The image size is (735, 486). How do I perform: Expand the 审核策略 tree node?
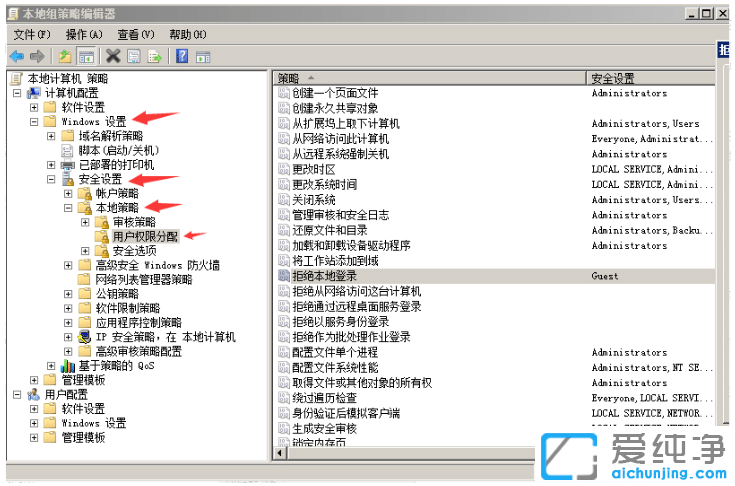click(x=85, y=222)
